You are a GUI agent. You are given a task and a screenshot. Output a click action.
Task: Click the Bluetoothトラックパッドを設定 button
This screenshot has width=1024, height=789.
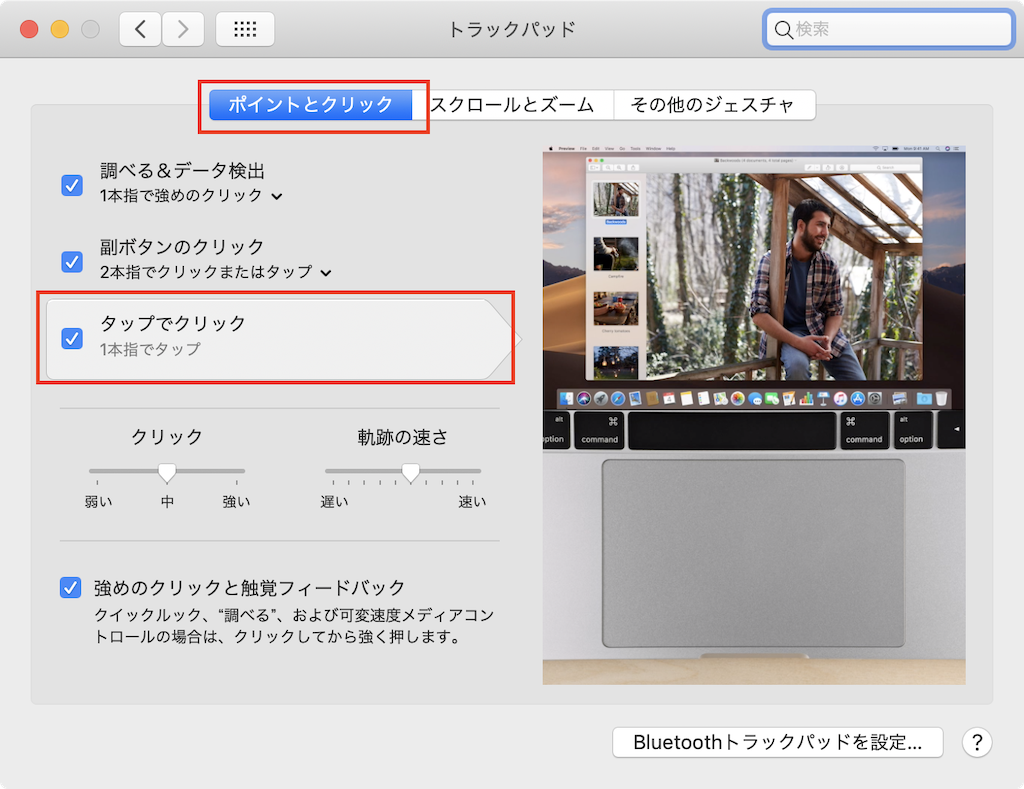click(778, 743)
